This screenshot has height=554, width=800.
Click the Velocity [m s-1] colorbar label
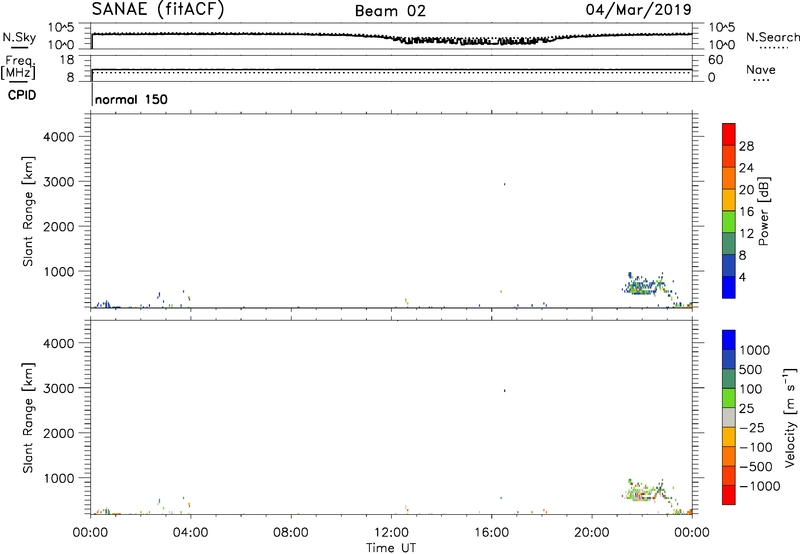tap(790, 418)
